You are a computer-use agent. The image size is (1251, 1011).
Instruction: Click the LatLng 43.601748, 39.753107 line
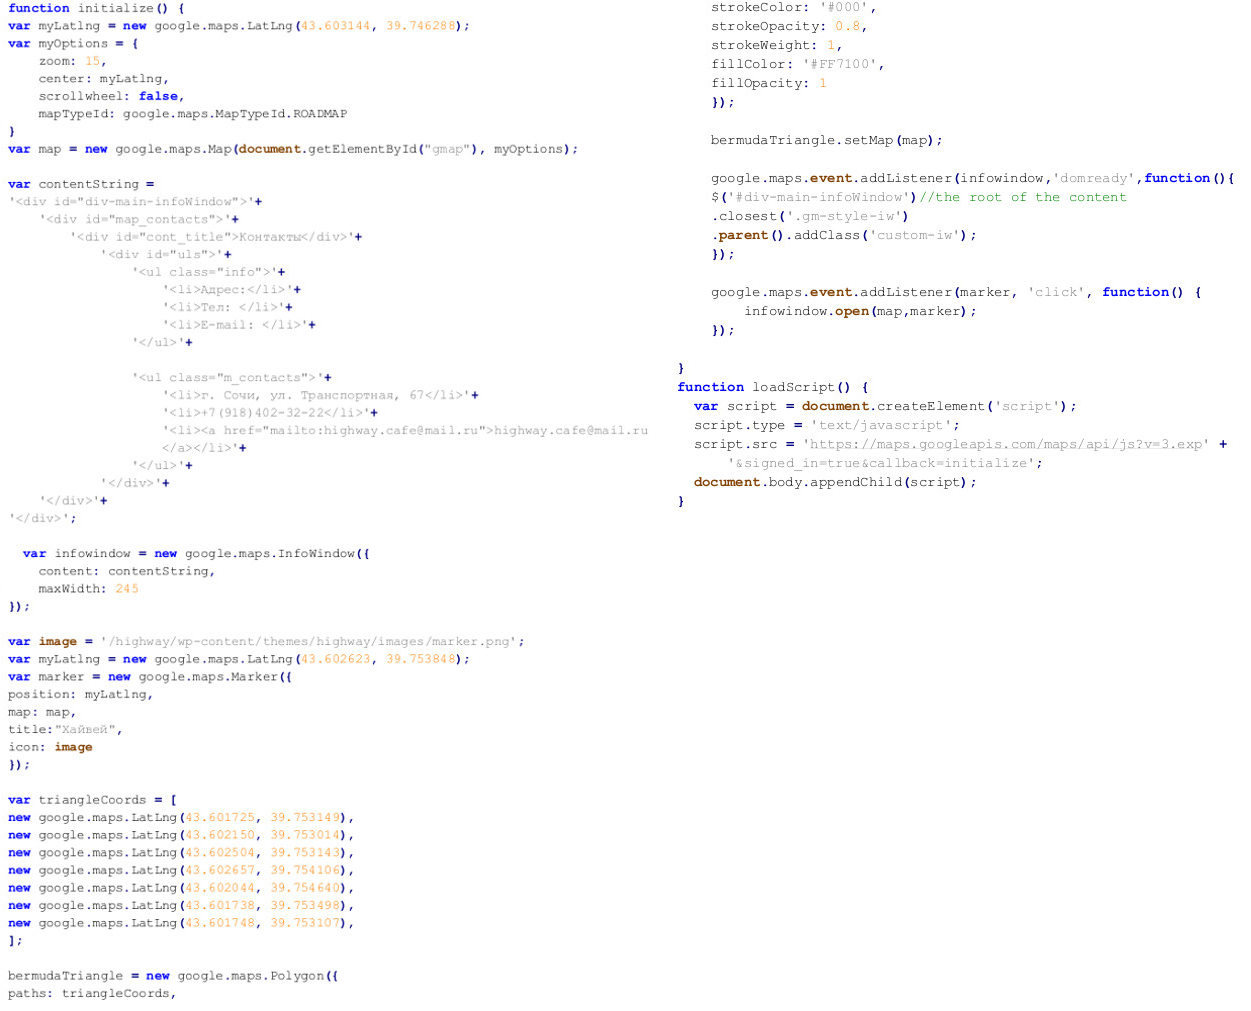point(181,924)
